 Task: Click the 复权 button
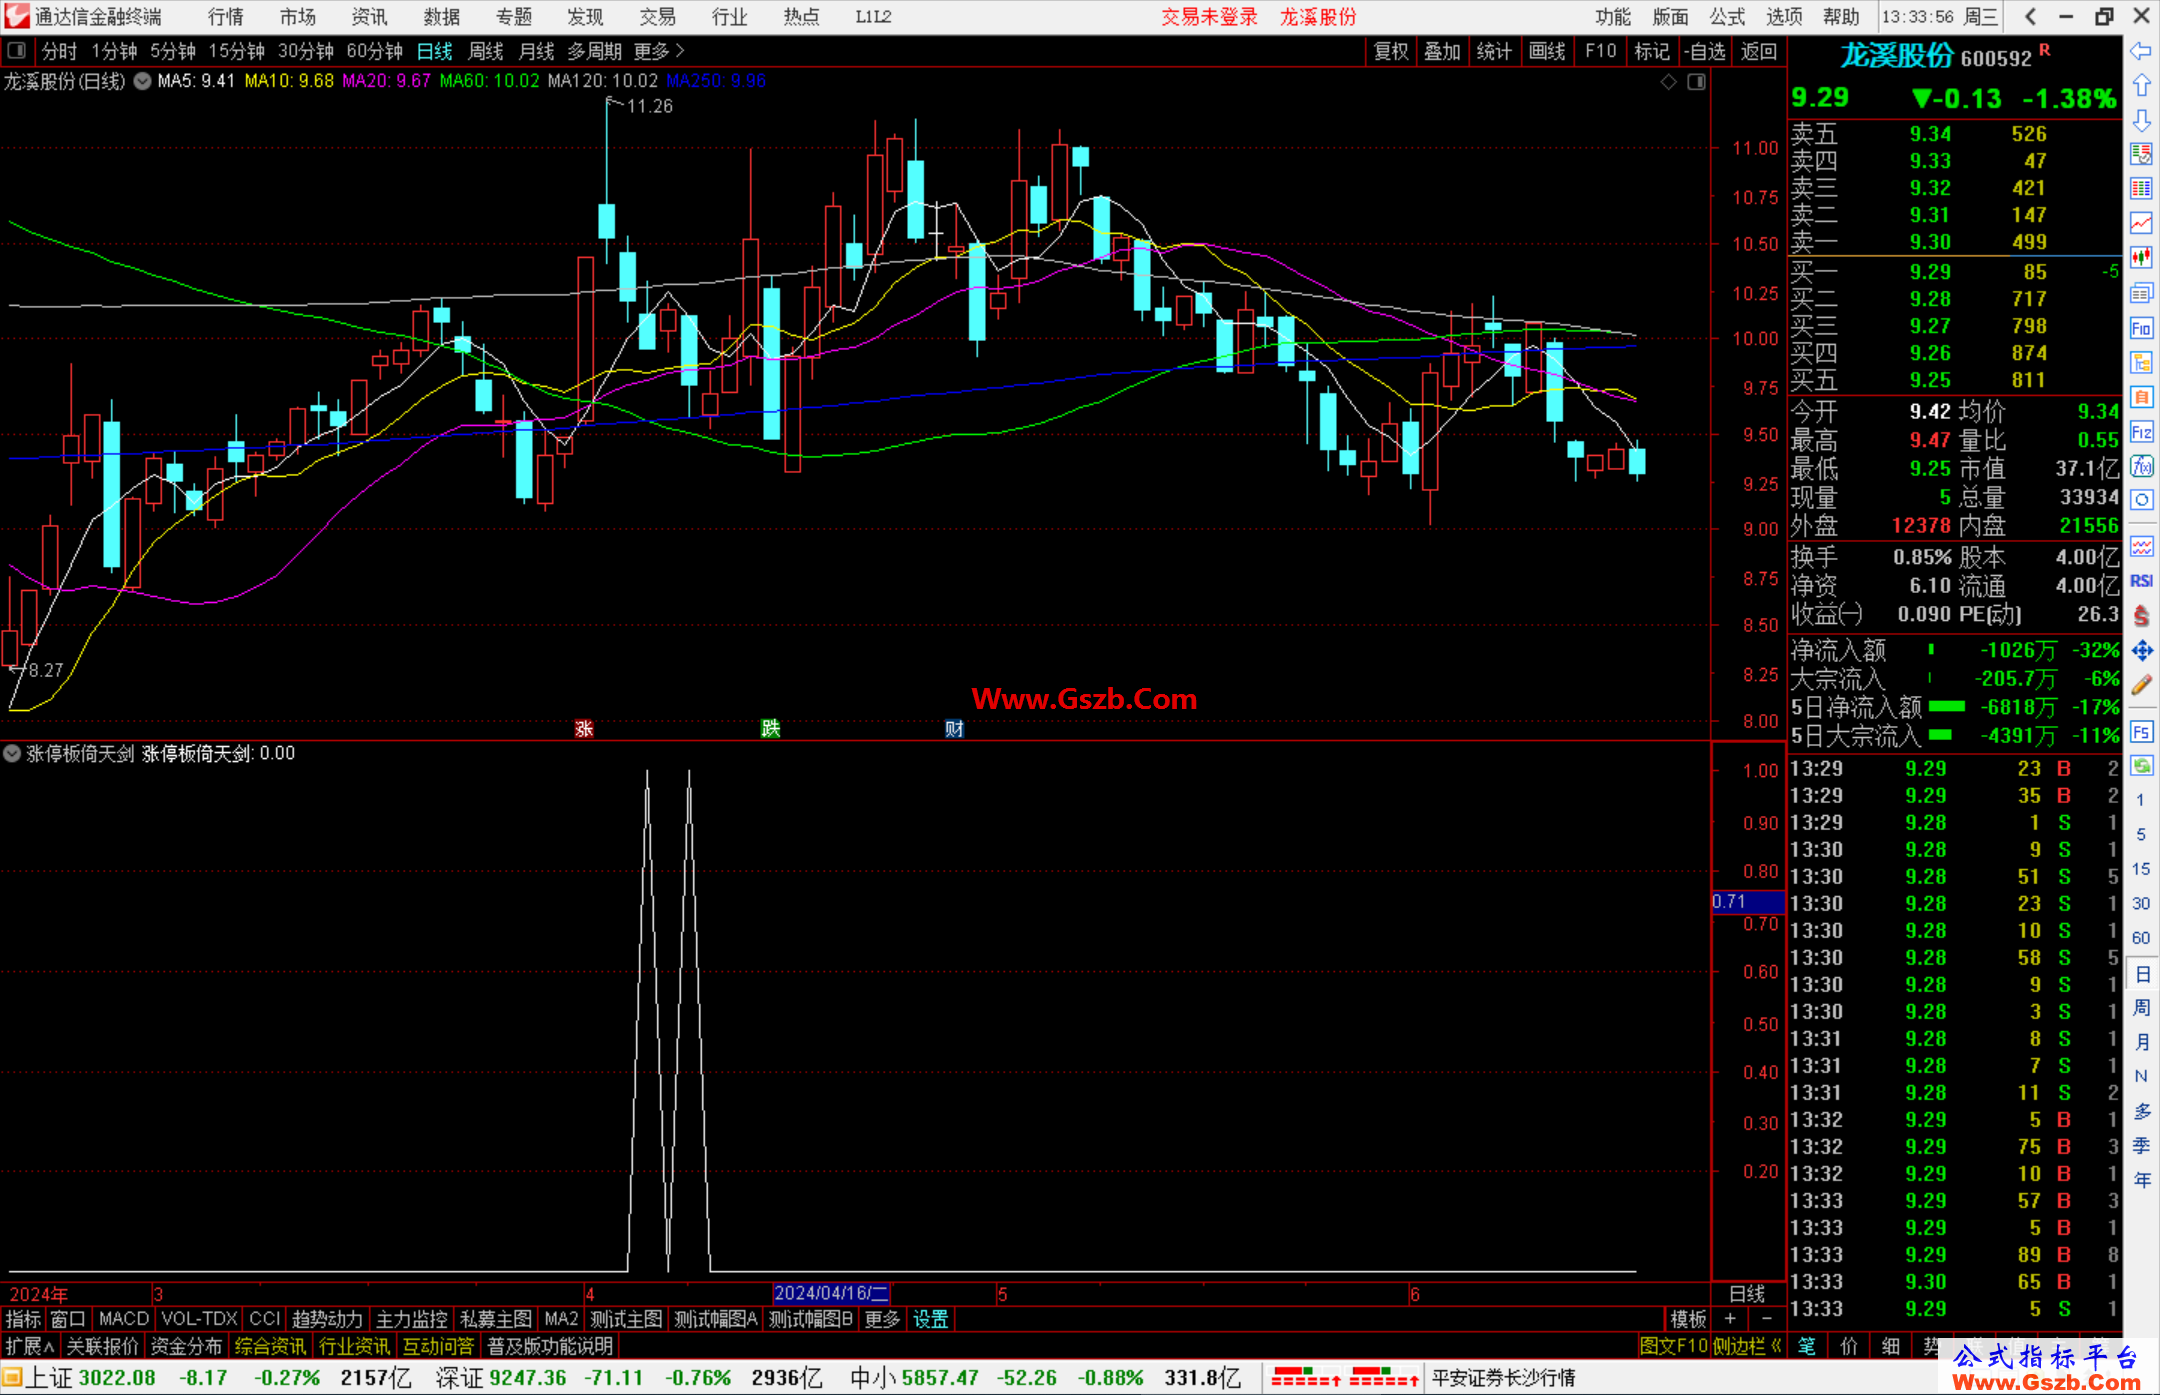1391,51
